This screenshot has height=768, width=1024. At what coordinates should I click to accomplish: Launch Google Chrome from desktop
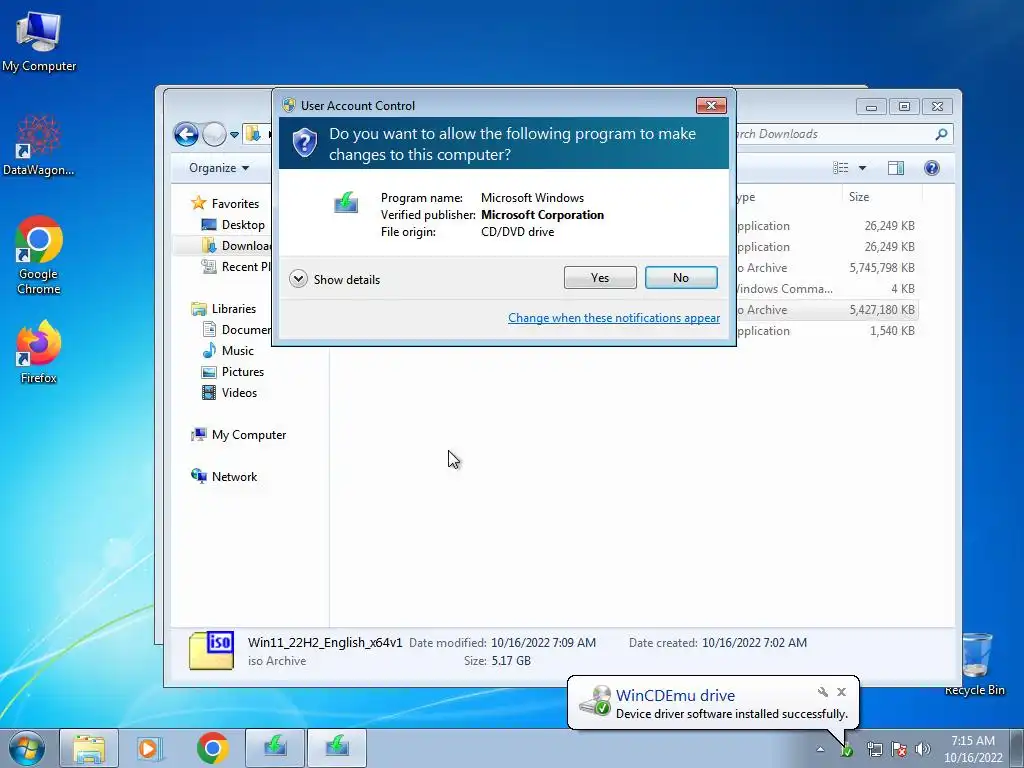point(39,255)
